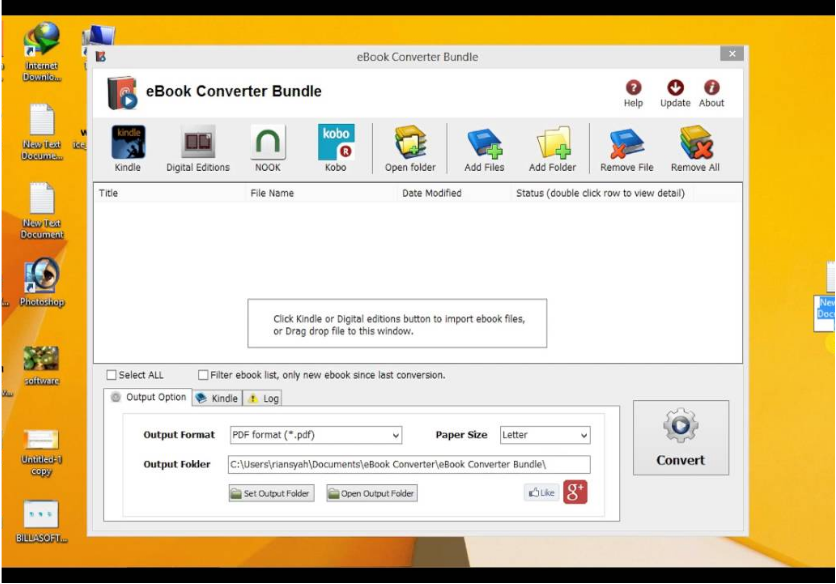This screenshot has height=584, width=836.
Task: Switch to the Kindle settings tab
Action: click(x=217, y=398)
